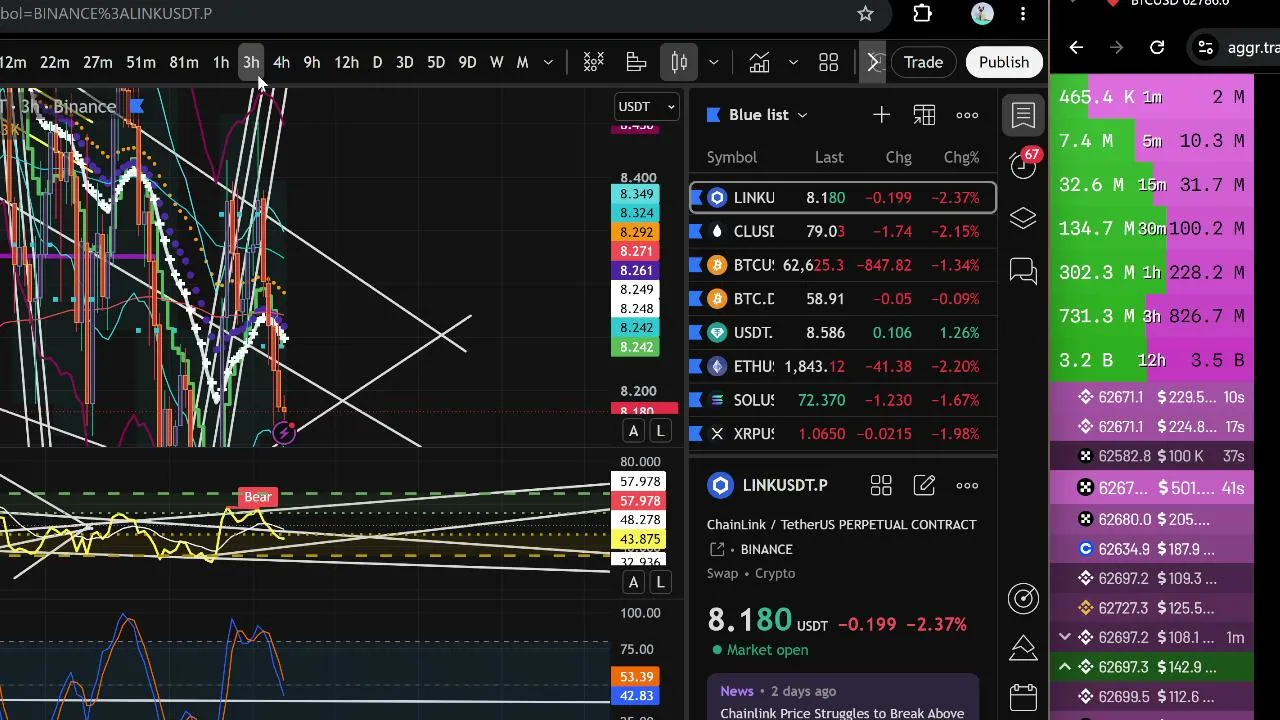Toggle auto scale A on the price chart
Screen dimensions: 1280x720
click(633, 431)
